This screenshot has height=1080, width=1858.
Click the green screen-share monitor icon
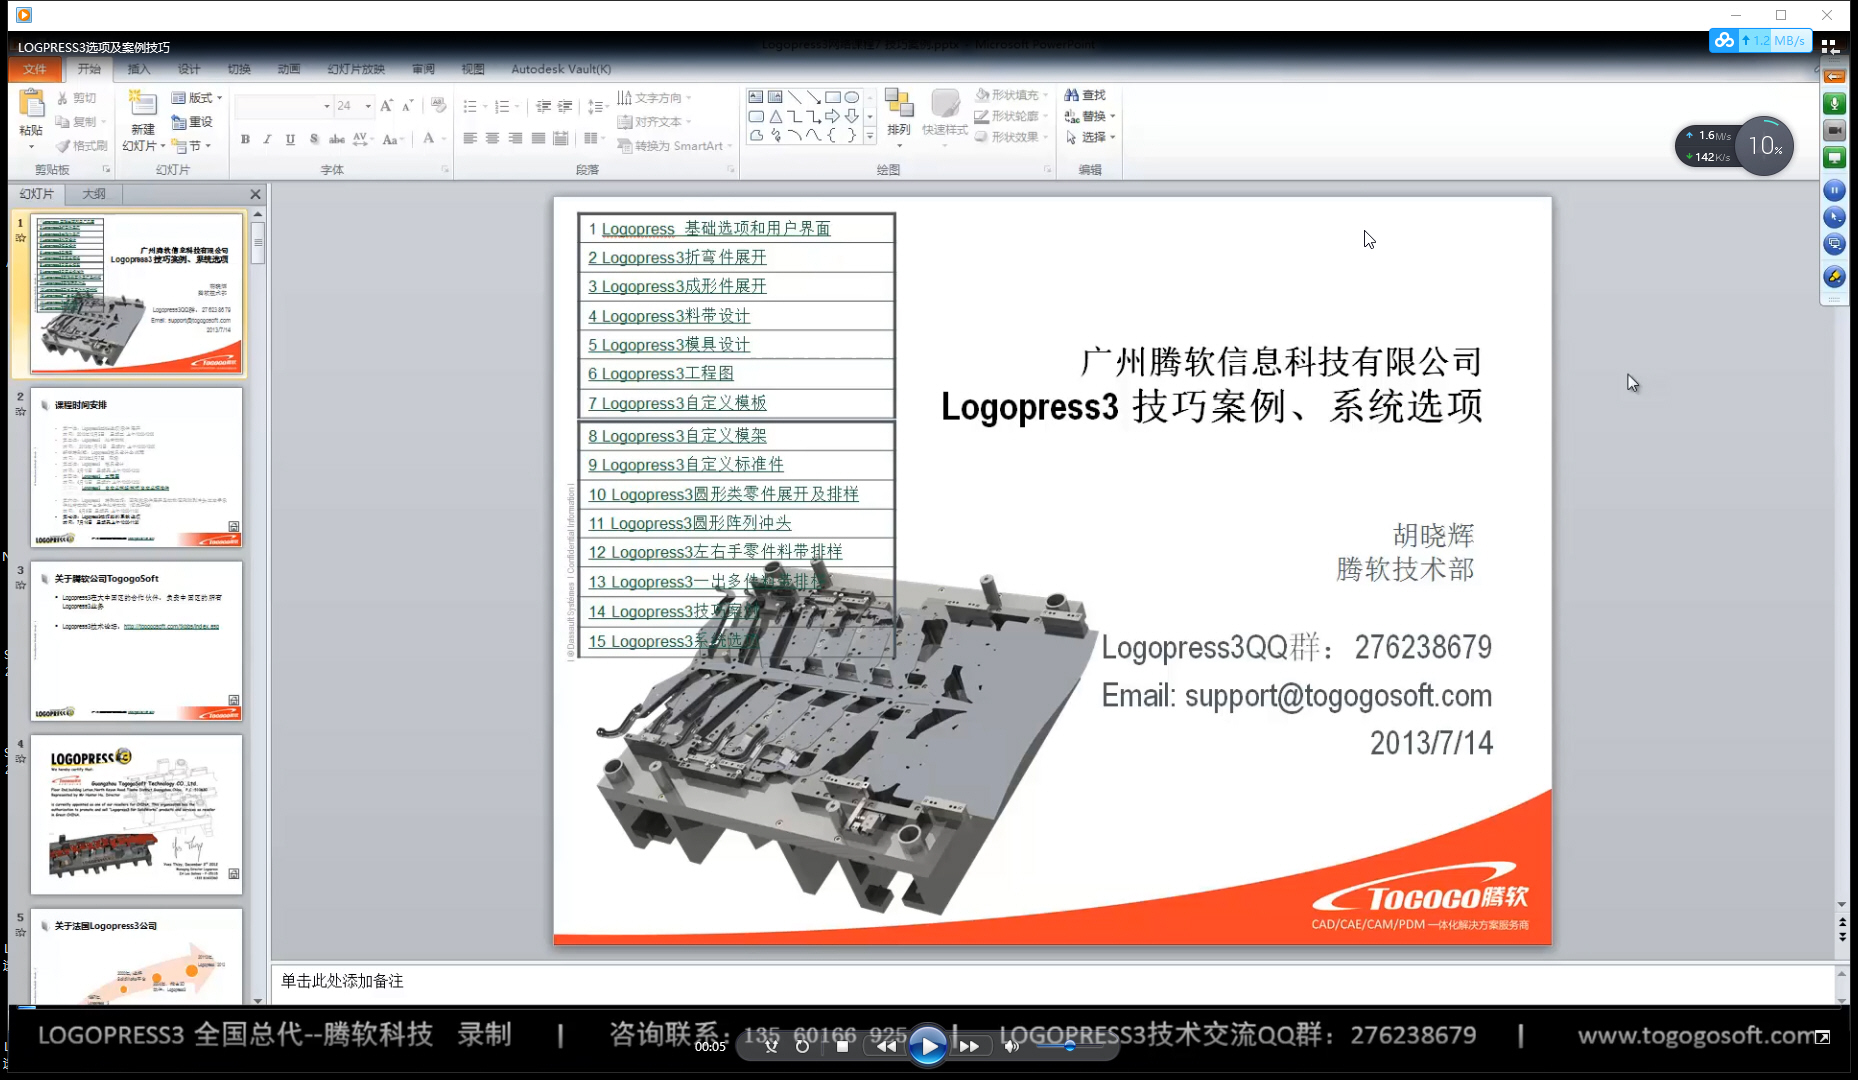pos(1834,157)
